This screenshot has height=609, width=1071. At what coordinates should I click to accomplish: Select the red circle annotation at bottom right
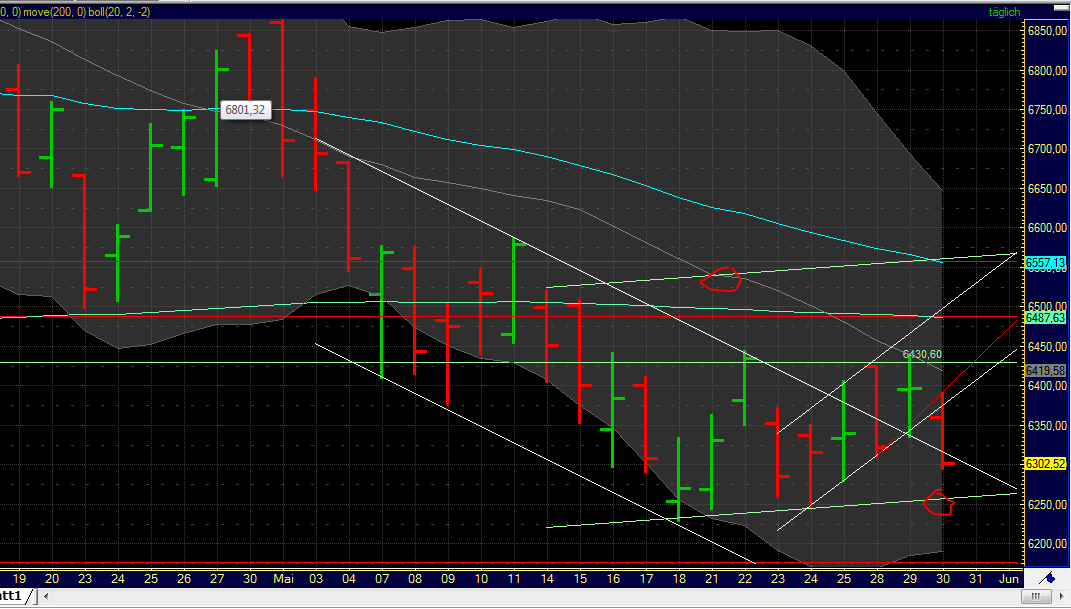(x=939, y=504)
